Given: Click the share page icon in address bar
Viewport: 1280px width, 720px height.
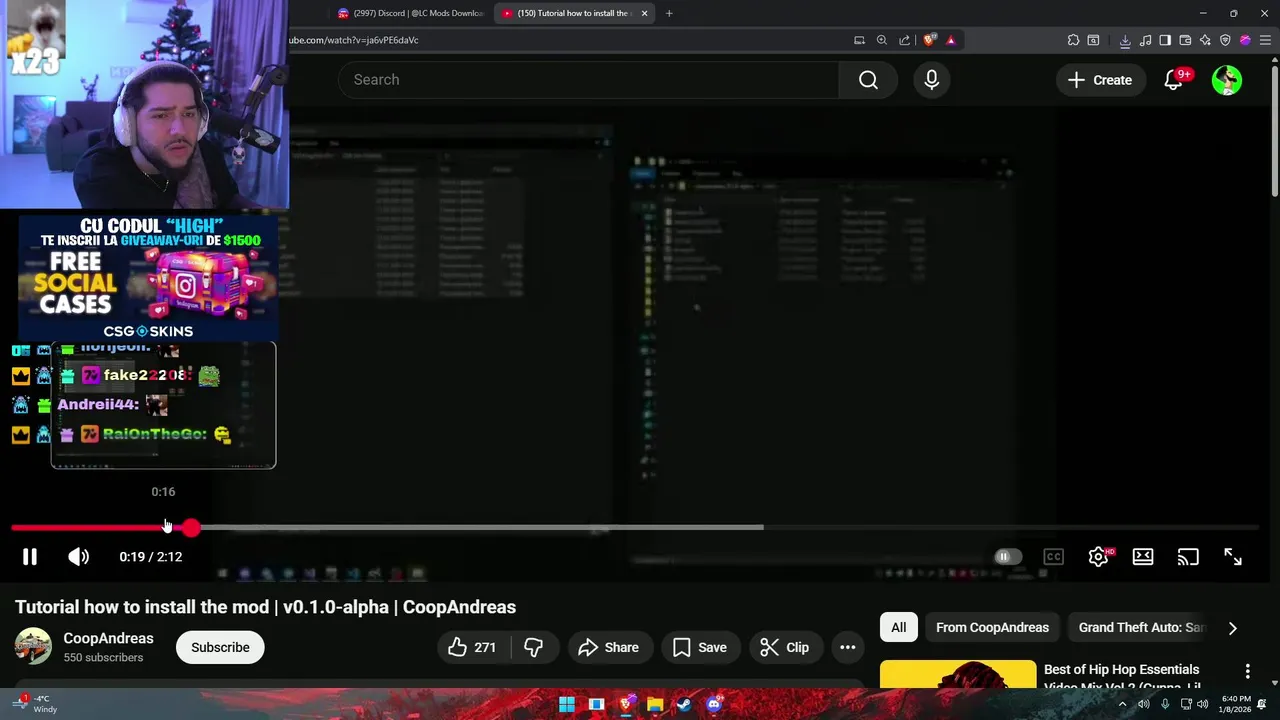Looking at the screenshot, I should pyautogui.click(x=905, y=40).
